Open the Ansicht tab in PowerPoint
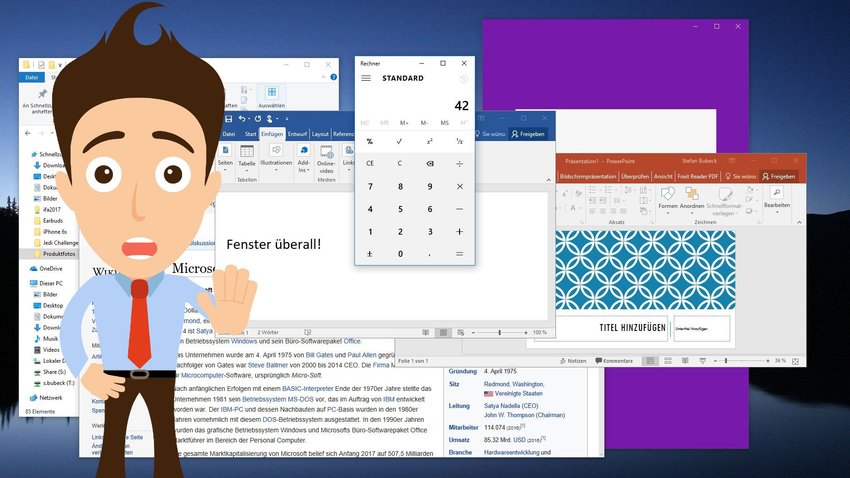Image resolution: width=850 pixels, height=478 pixels. click(x=663, y=176)
